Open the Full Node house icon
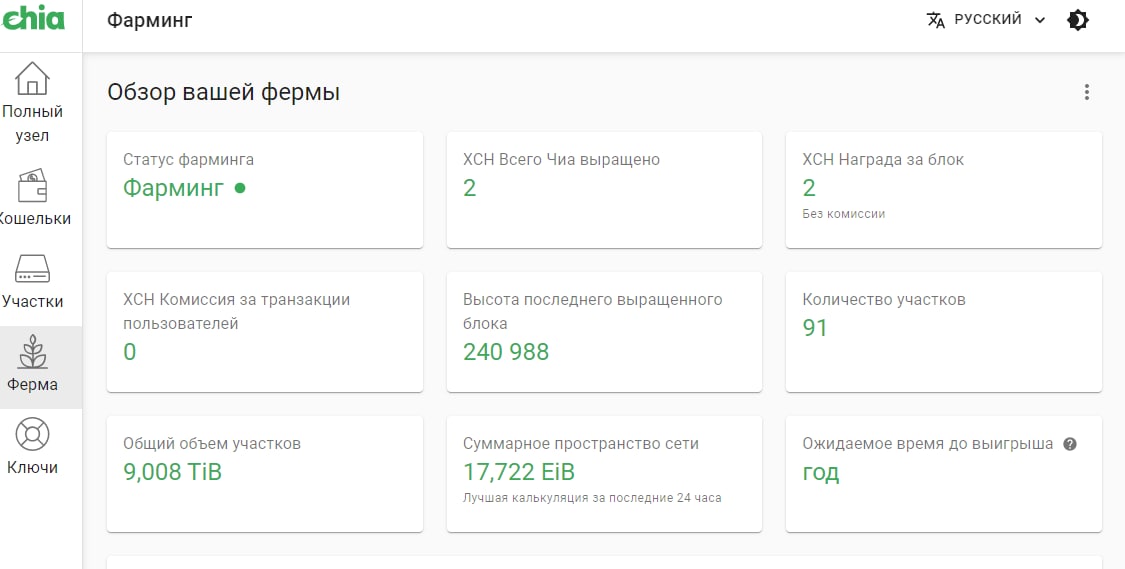The height and width of the screenshot is (569, 1125). tap(33, 78)
